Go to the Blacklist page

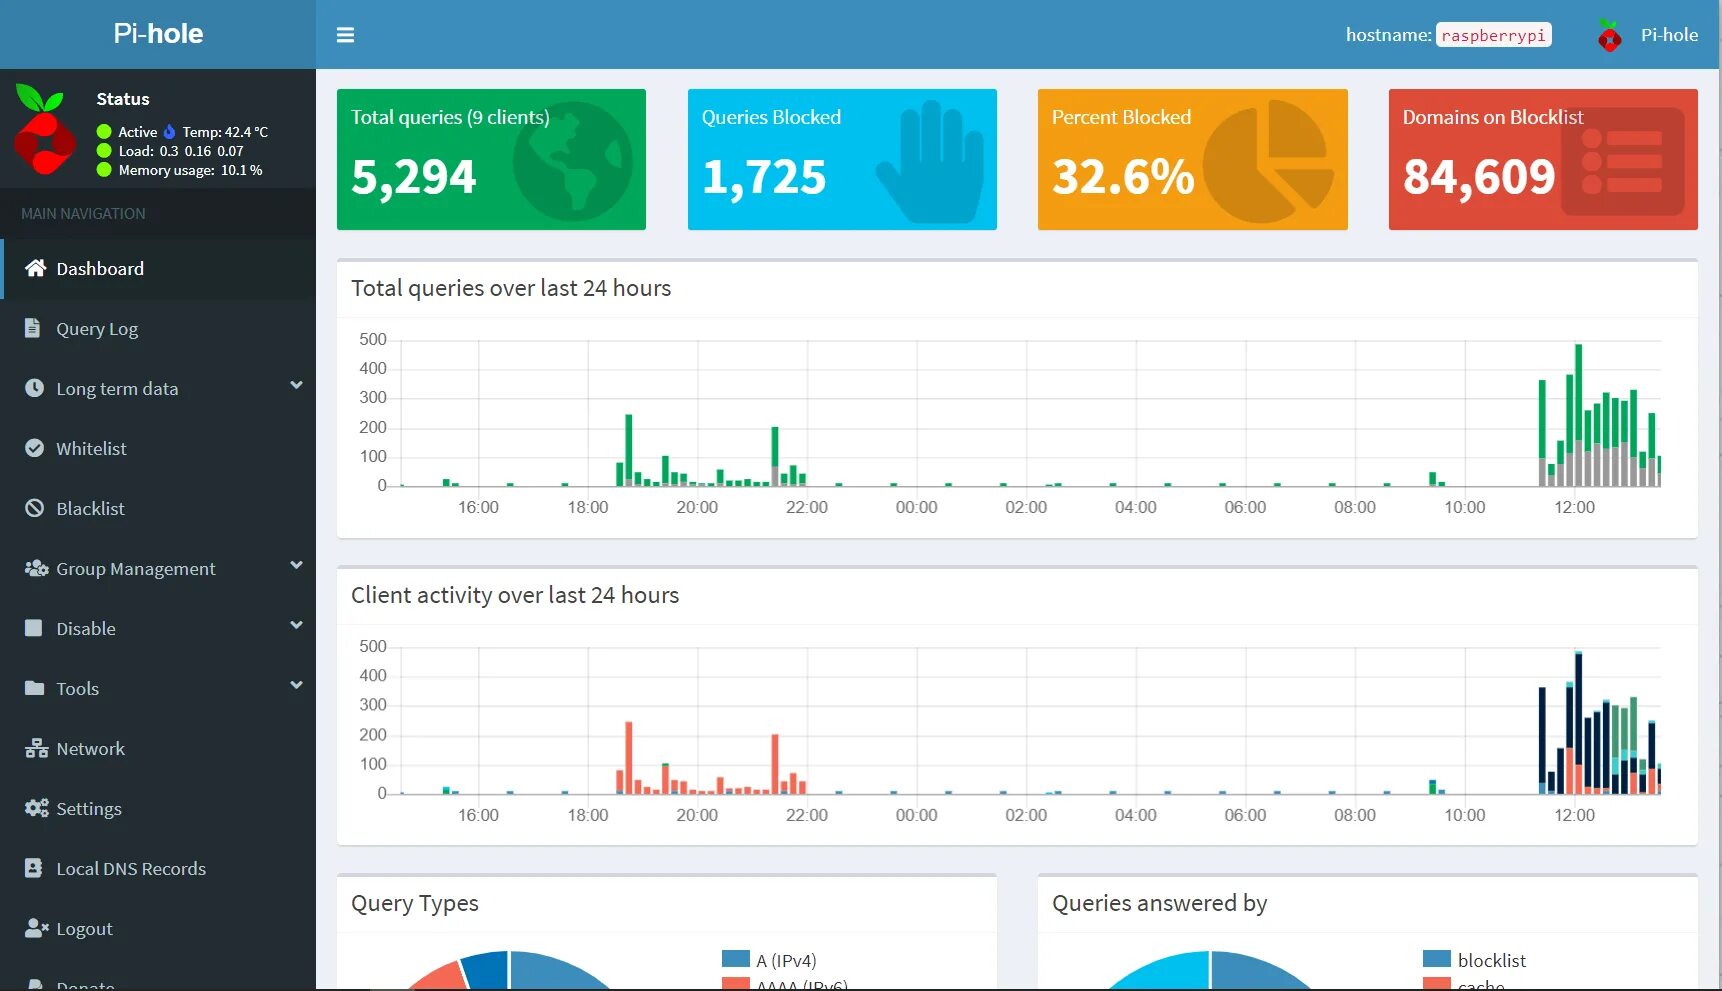click(158, 508)
